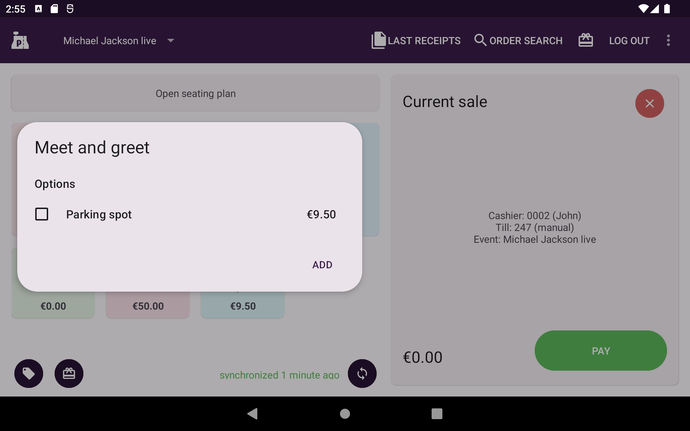Open the three-dot overflow menu
Viewport: 690px width, 431px height.
(x=669, y=41)
